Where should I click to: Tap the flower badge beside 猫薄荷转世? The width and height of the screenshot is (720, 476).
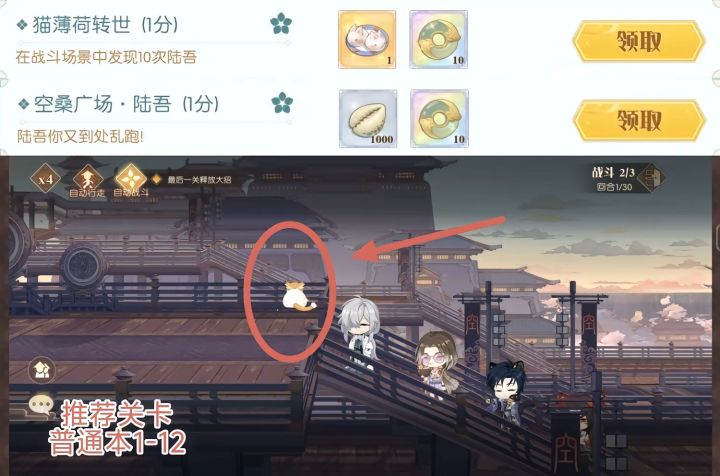[281, 23]
